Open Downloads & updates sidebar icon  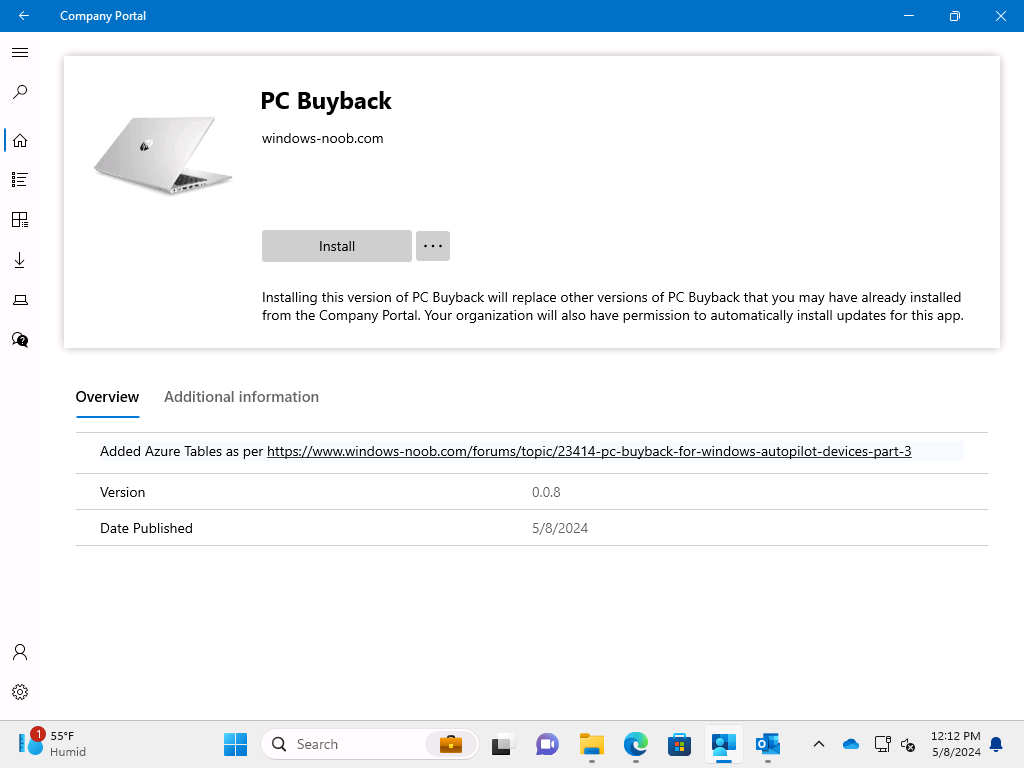[20, 260]
